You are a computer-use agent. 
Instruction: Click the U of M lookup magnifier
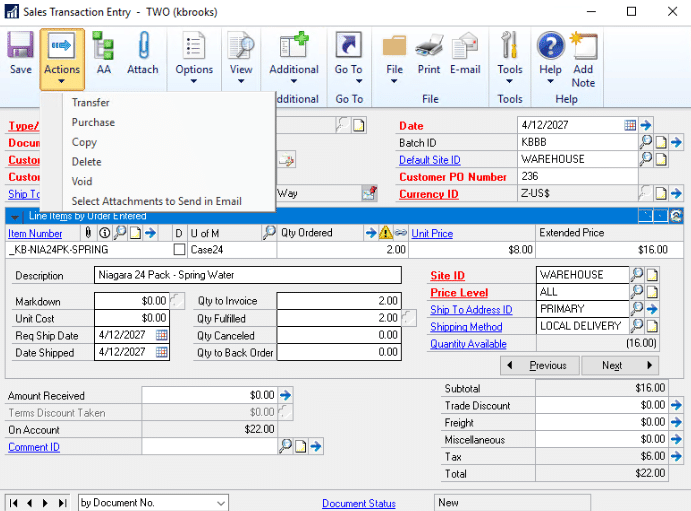(269, 233)
